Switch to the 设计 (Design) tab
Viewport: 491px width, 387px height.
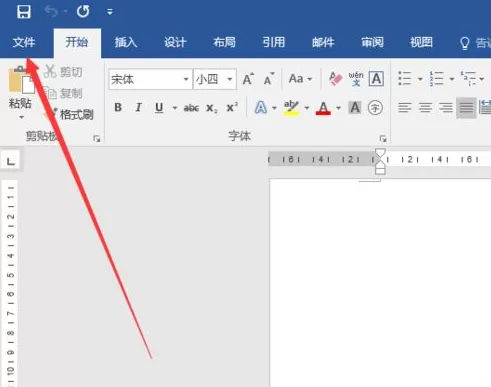pyautogui.click(x=175, y=43)
